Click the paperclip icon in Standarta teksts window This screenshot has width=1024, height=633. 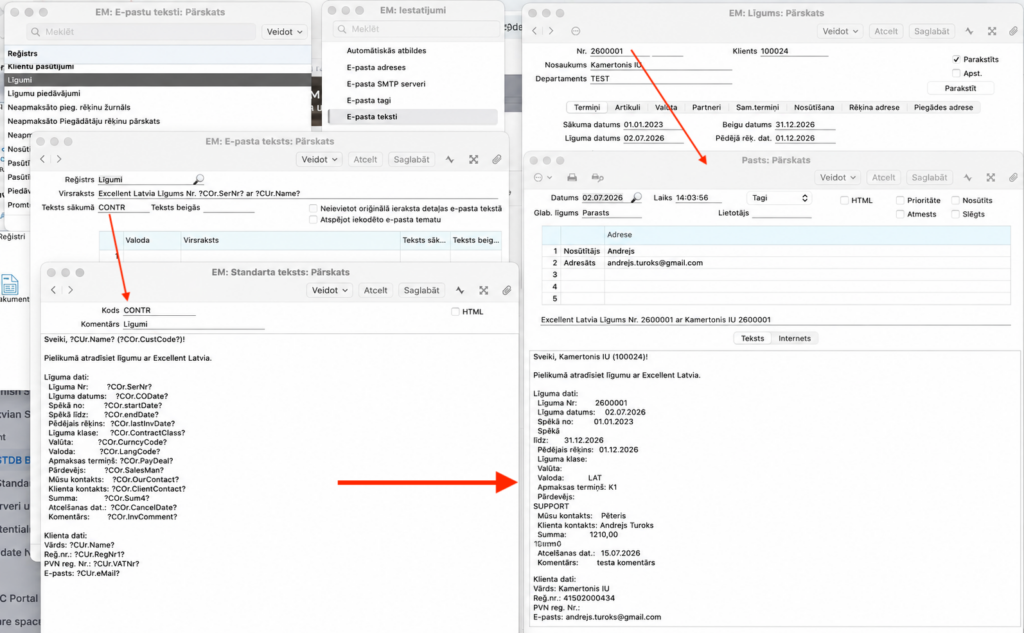coord(507,290)
